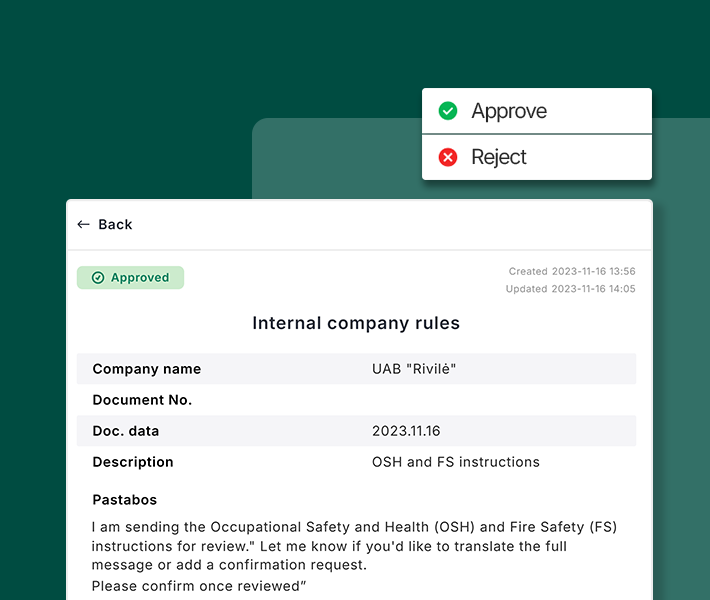This screenshot has height=600, width=710.
Task: Click the OSH and FS instructions value
Action: click(456, 462)
